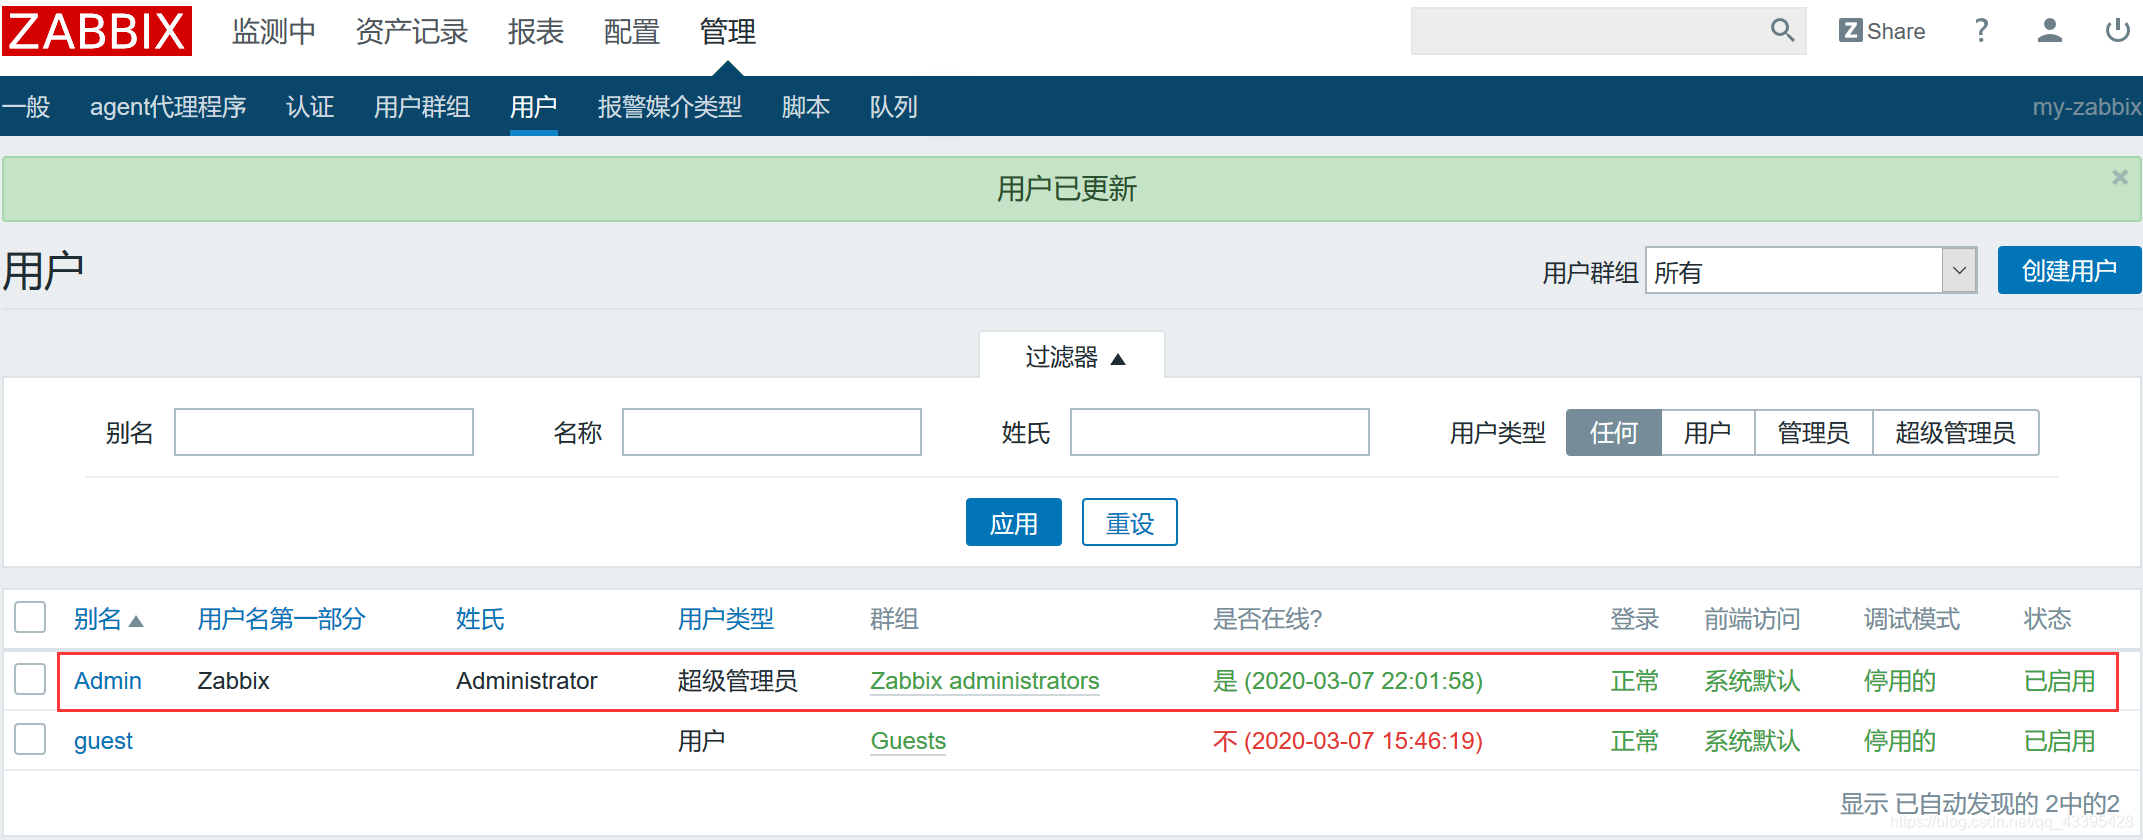This screenshot has width=2143, height=840.
Task: Go to the 一般 submenu
Action: coord(26,106)
